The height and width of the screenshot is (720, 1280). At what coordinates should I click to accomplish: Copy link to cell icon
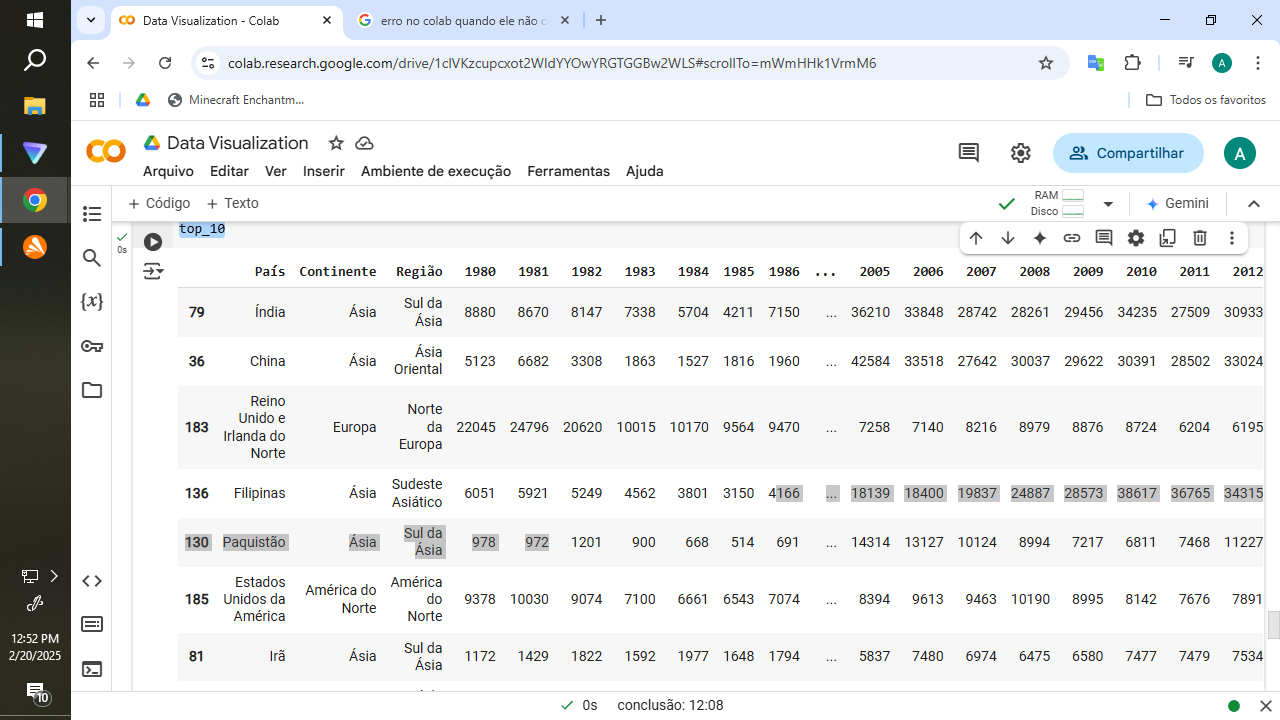point(1072,238)
